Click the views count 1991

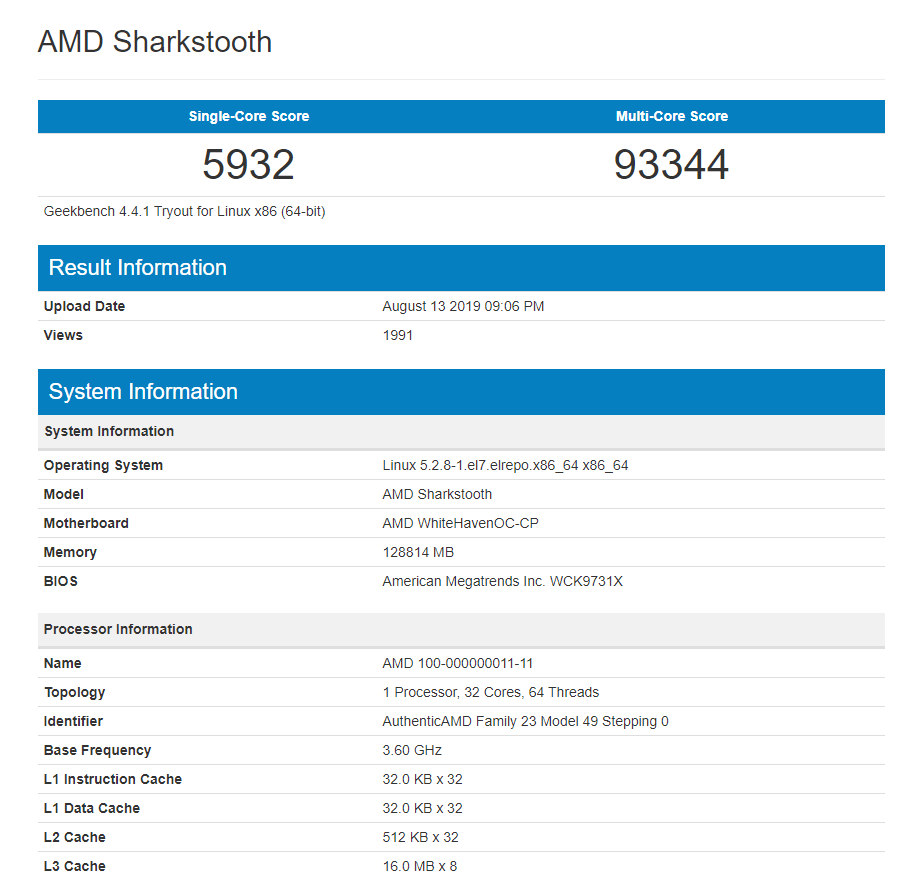coord(397,335)
